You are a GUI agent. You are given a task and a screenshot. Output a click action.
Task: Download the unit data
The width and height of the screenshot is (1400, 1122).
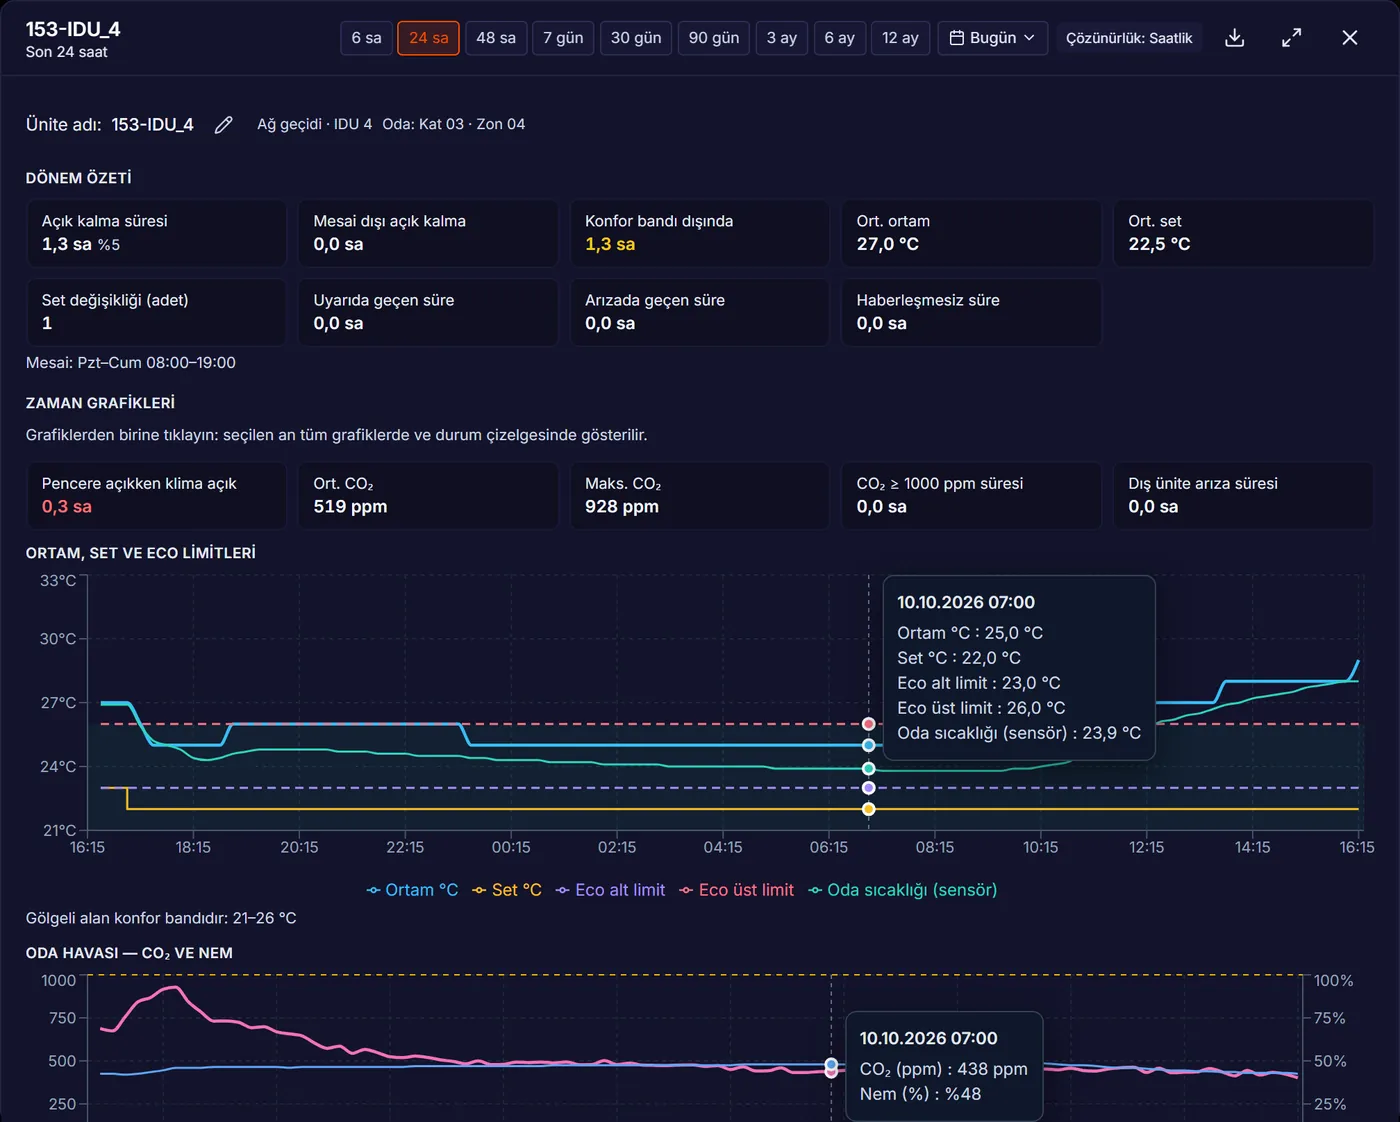tap(1235, 38)
